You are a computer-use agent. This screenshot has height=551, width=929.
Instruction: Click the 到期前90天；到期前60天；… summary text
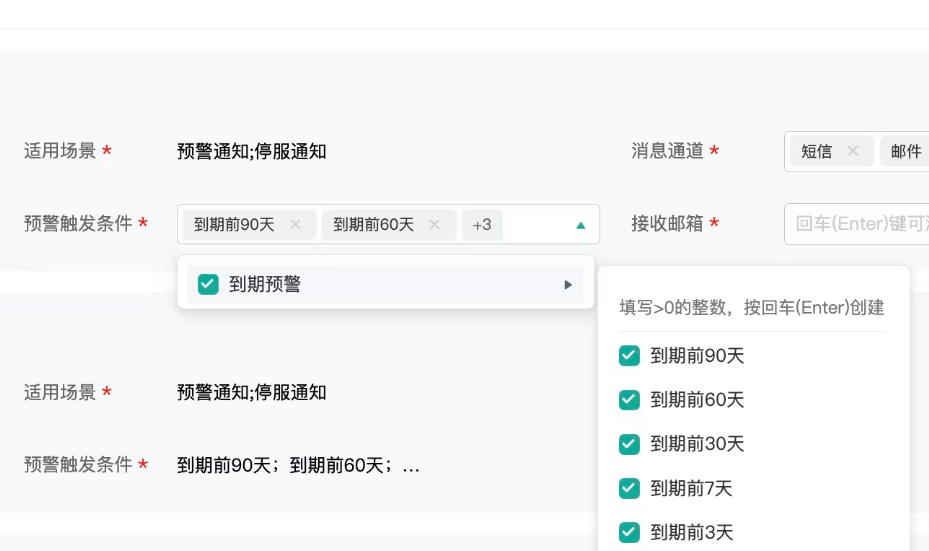point(298,465)
